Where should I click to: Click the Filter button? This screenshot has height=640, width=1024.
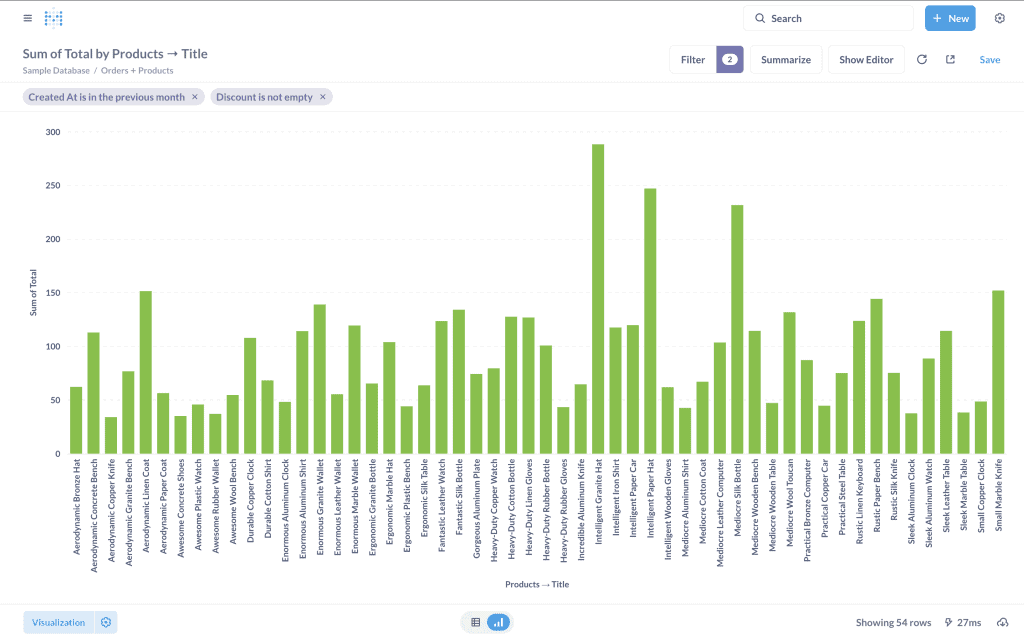click(x=693, y=60)
